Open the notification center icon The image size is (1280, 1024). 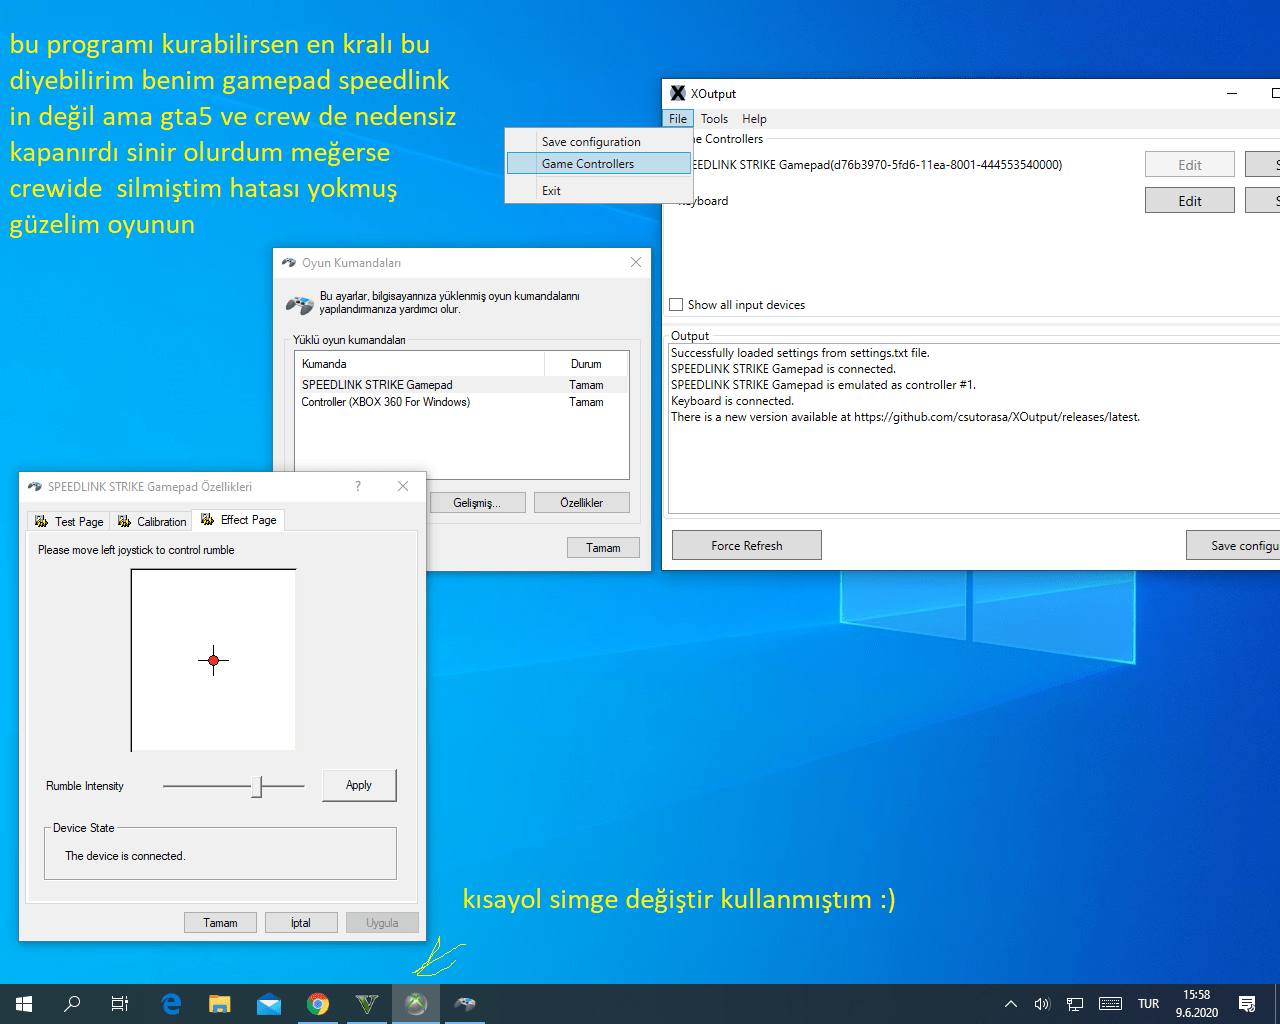coord(1247,1004)
